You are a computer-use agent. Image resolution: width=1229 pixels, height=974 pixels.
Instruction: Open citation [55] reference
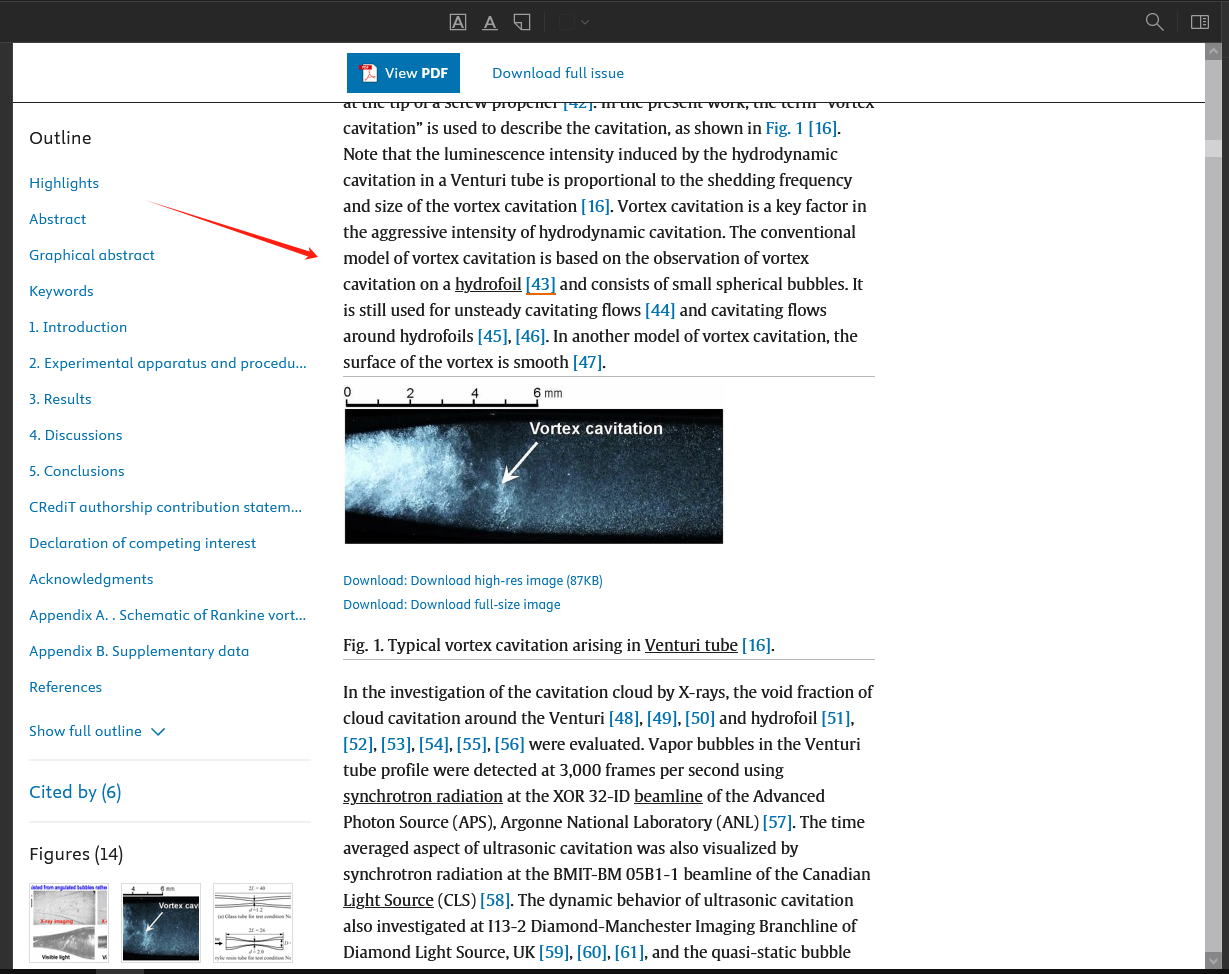[x=472, y=744]
